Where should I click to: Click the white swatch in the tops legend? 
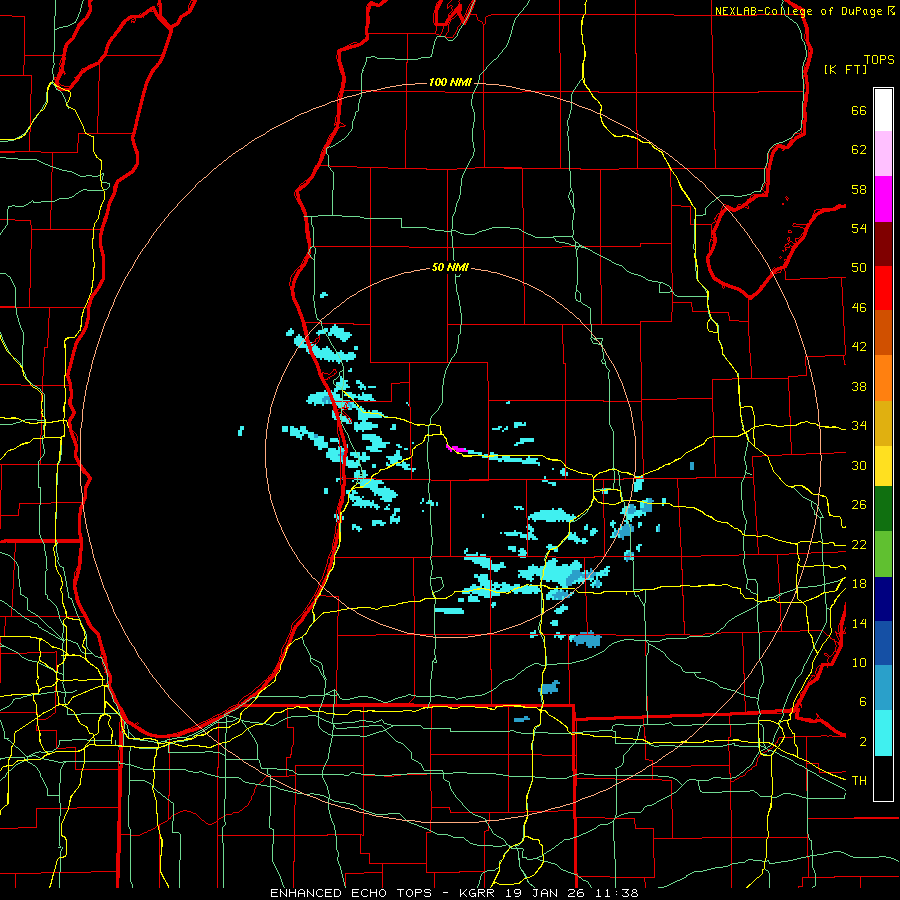click(x=883, y=110)
